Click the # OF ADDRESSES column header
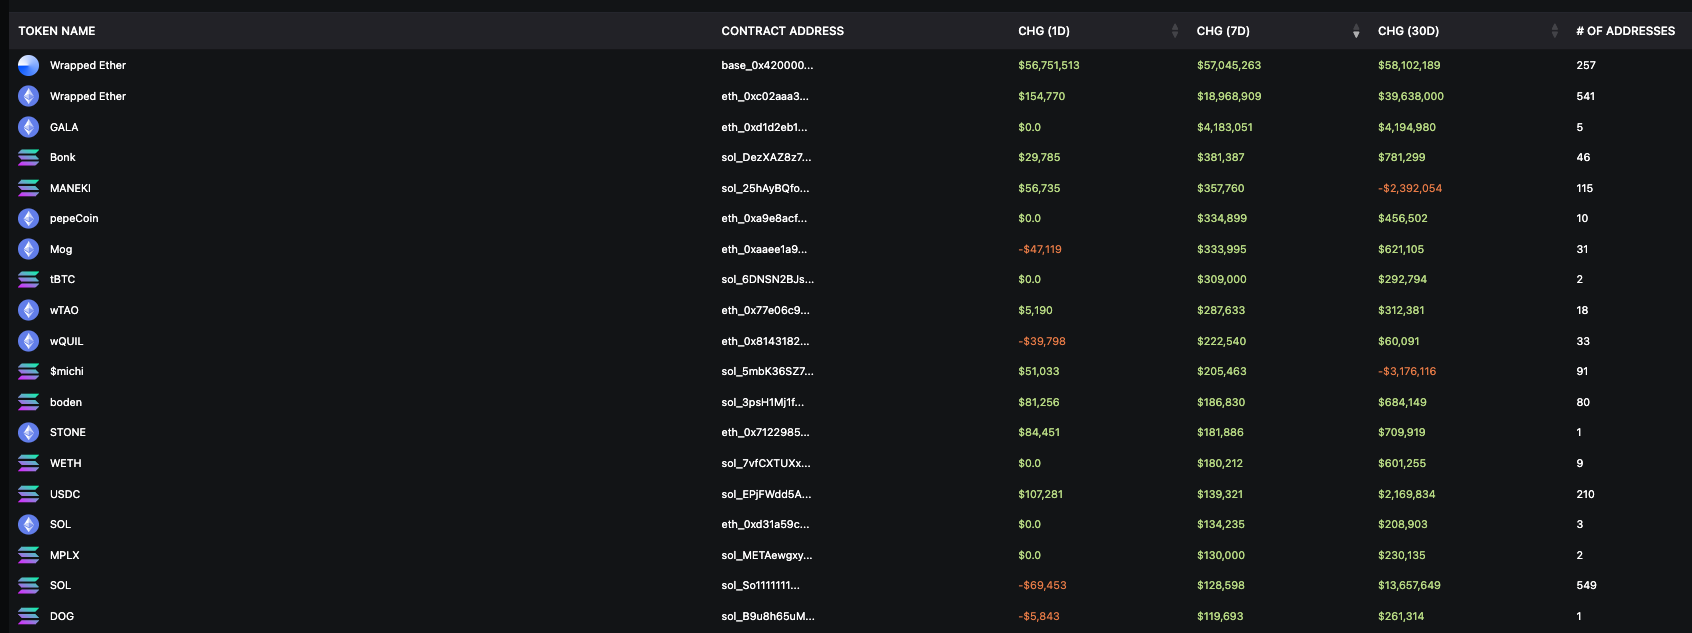 [1625, 31]
